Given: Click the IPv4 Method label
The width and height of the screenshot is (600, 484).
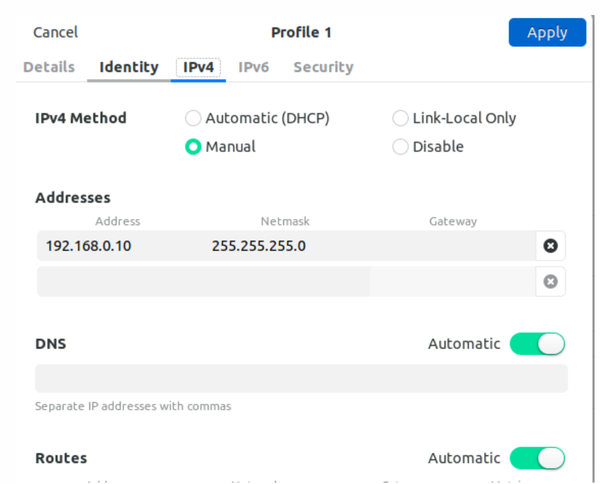Looking at the screenshot, I should tap(81, 118).
